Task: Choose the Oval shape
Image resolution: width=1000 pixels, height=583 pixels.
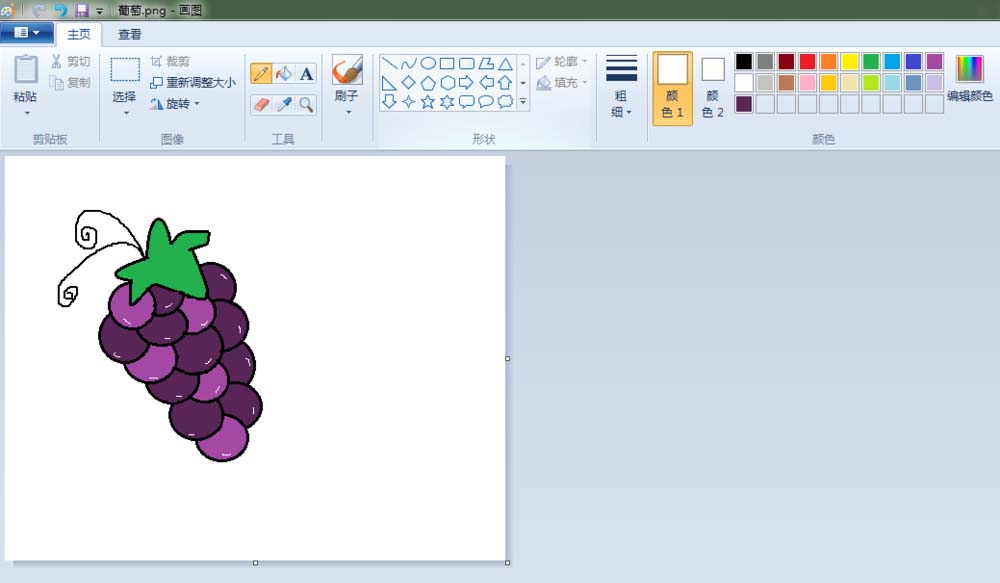Action: click(428, 63)
